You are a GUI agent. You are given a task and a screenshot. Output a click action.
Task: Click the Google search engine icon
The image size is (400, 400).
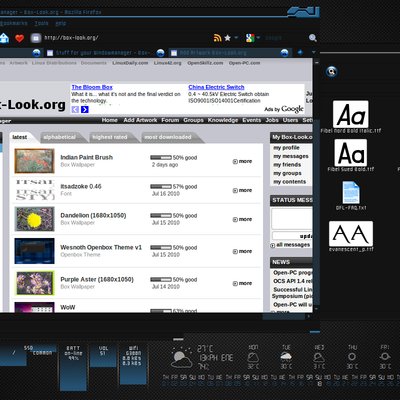pos(250,38)
